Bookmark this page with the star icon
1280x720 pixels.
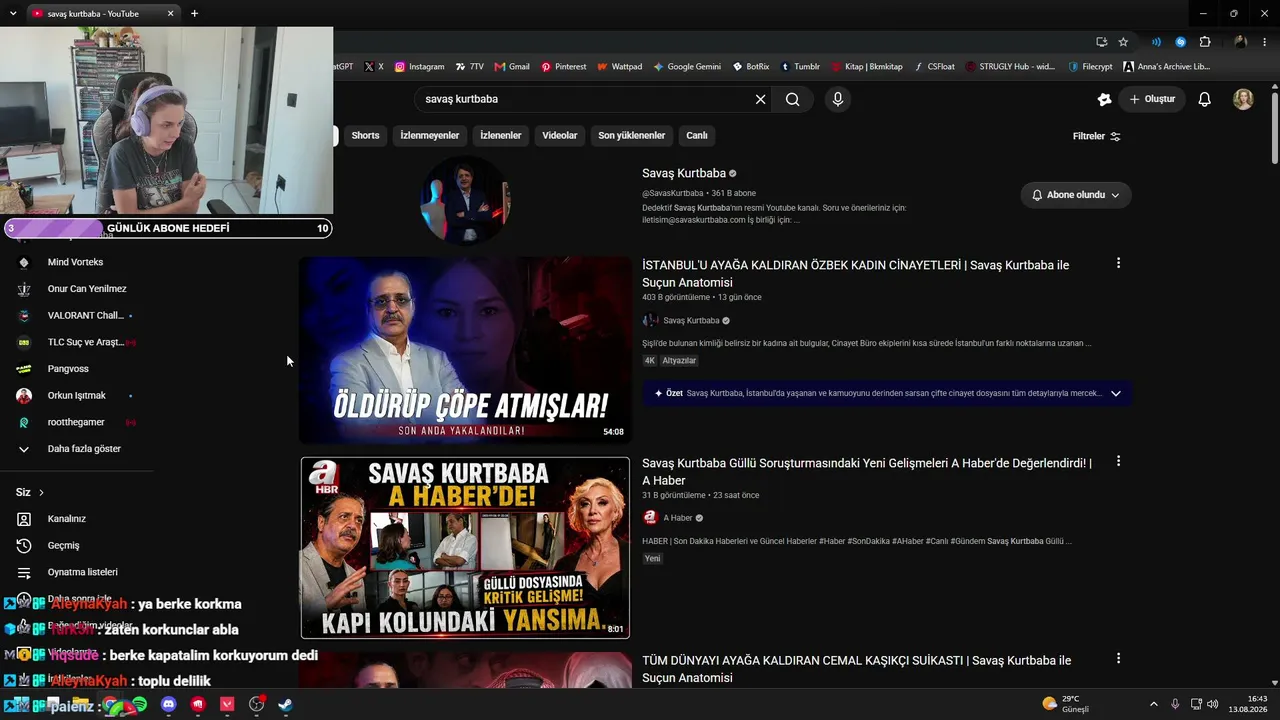1123,42
